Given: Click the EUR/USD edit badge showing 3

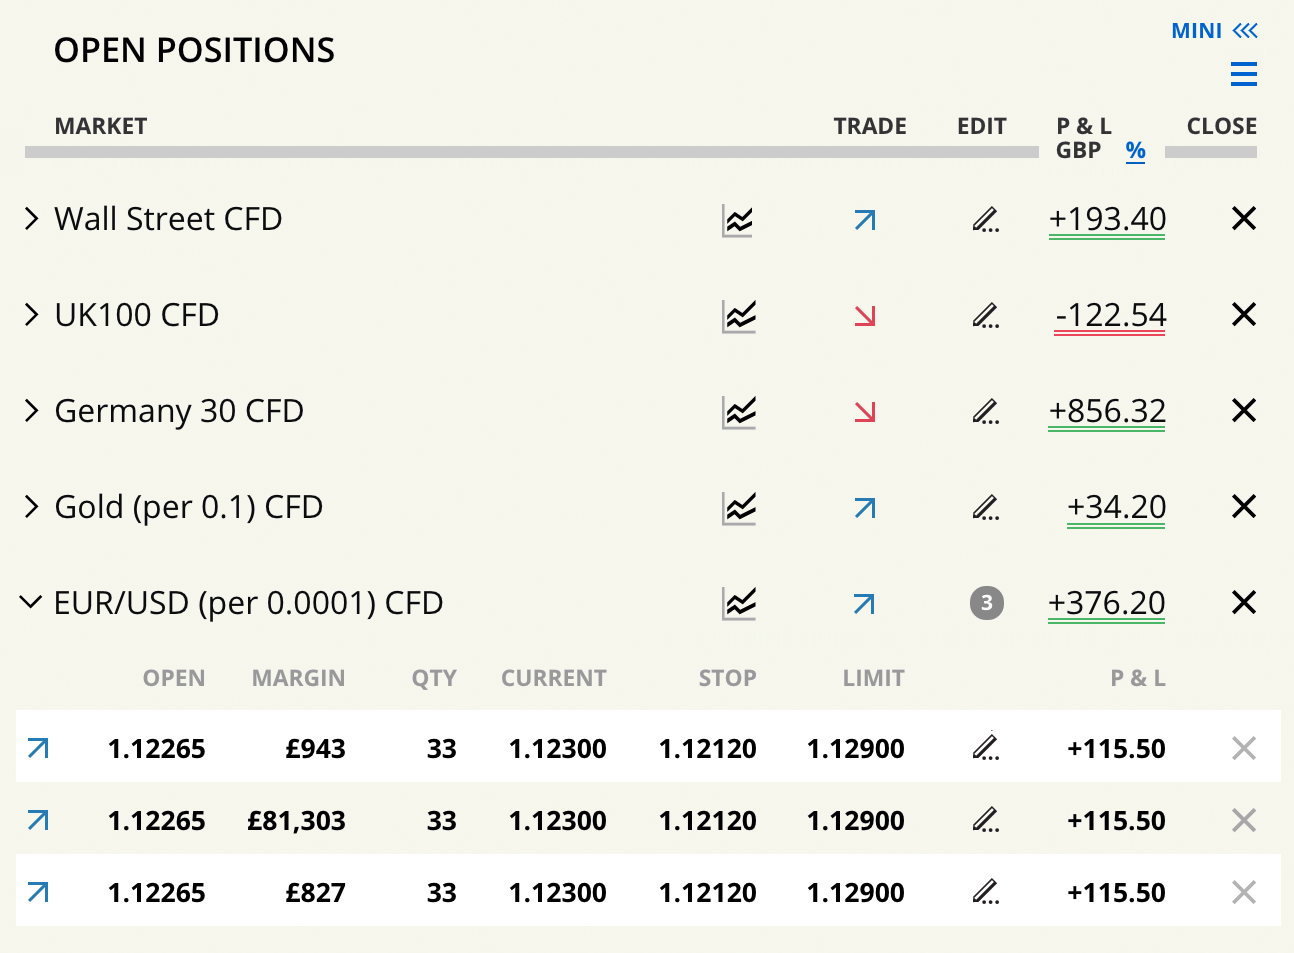Looking at the screenshot, I should coord(987,603).
